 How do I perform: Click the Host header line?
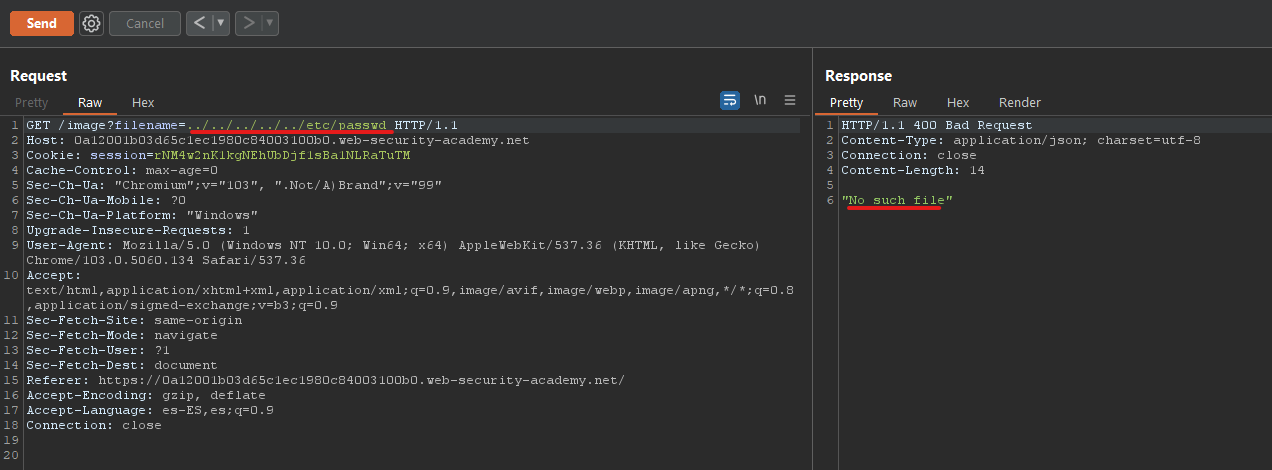coord(277,140)
